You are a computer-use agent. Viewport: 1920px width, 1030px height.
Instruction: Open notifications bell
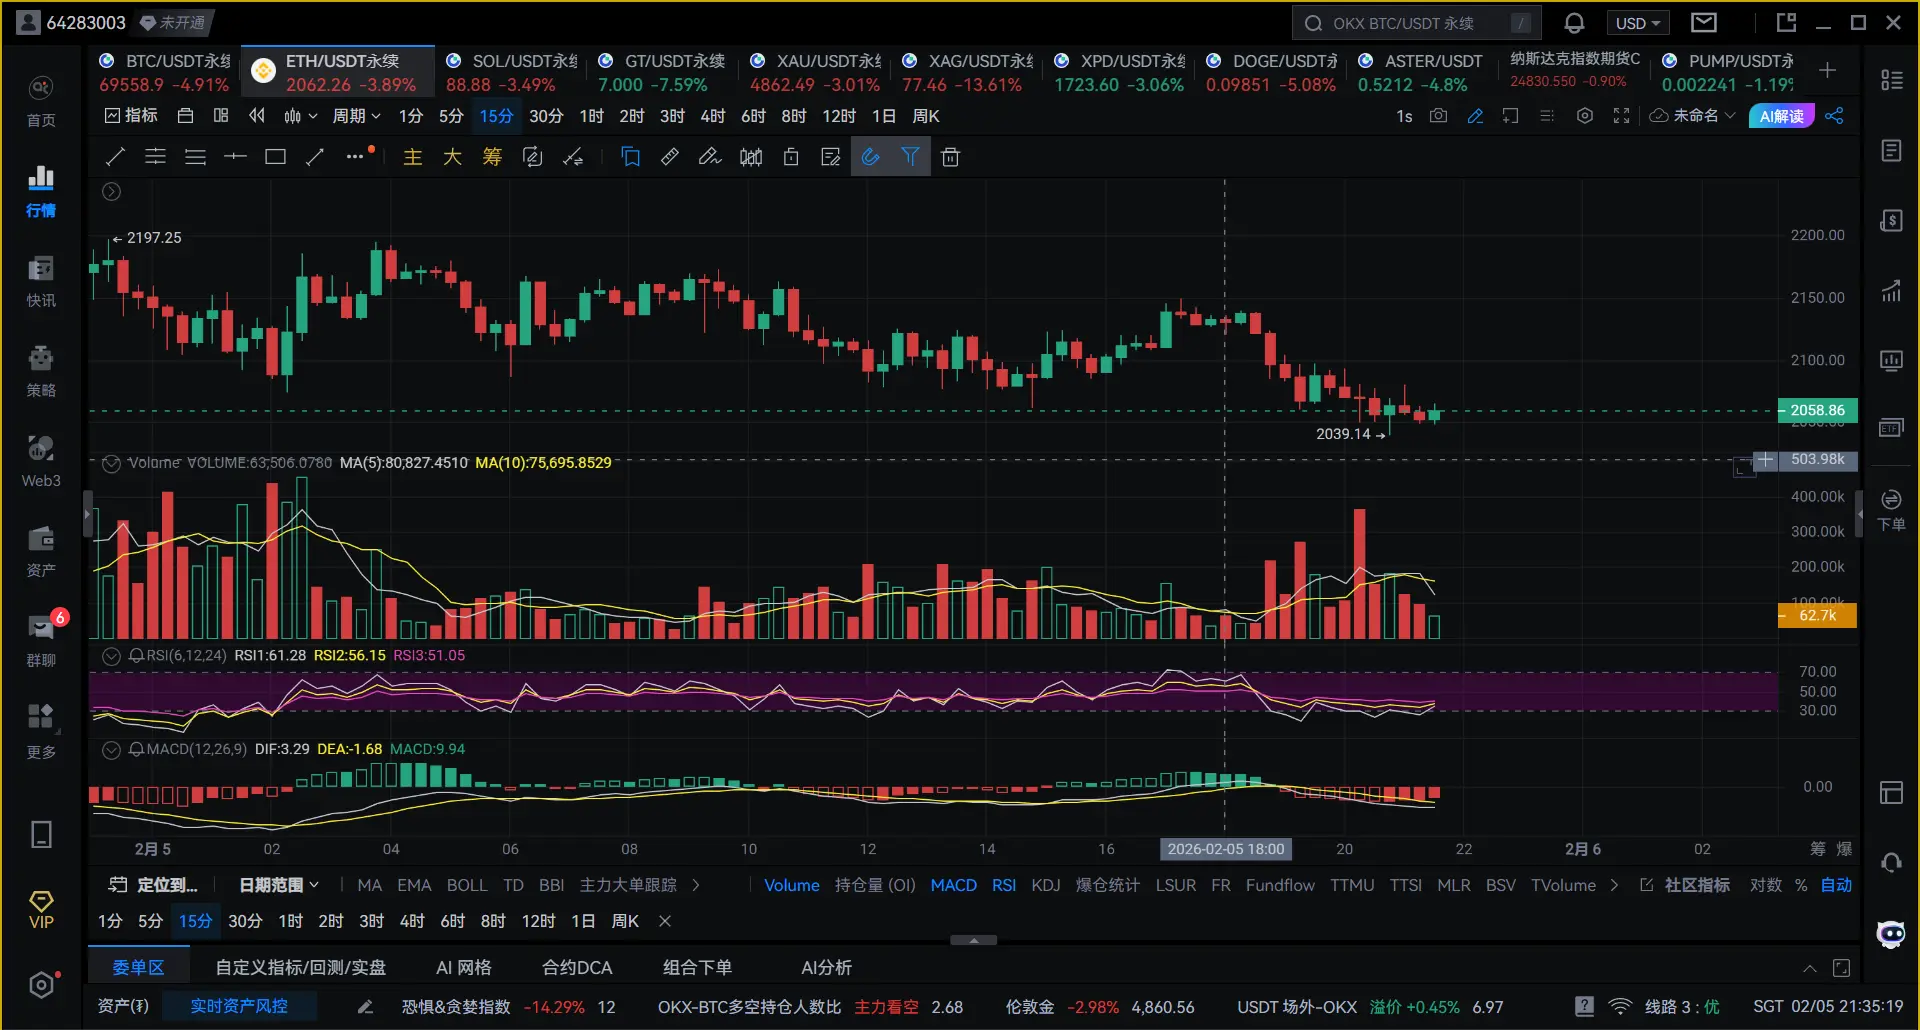tap(1574, 23)
